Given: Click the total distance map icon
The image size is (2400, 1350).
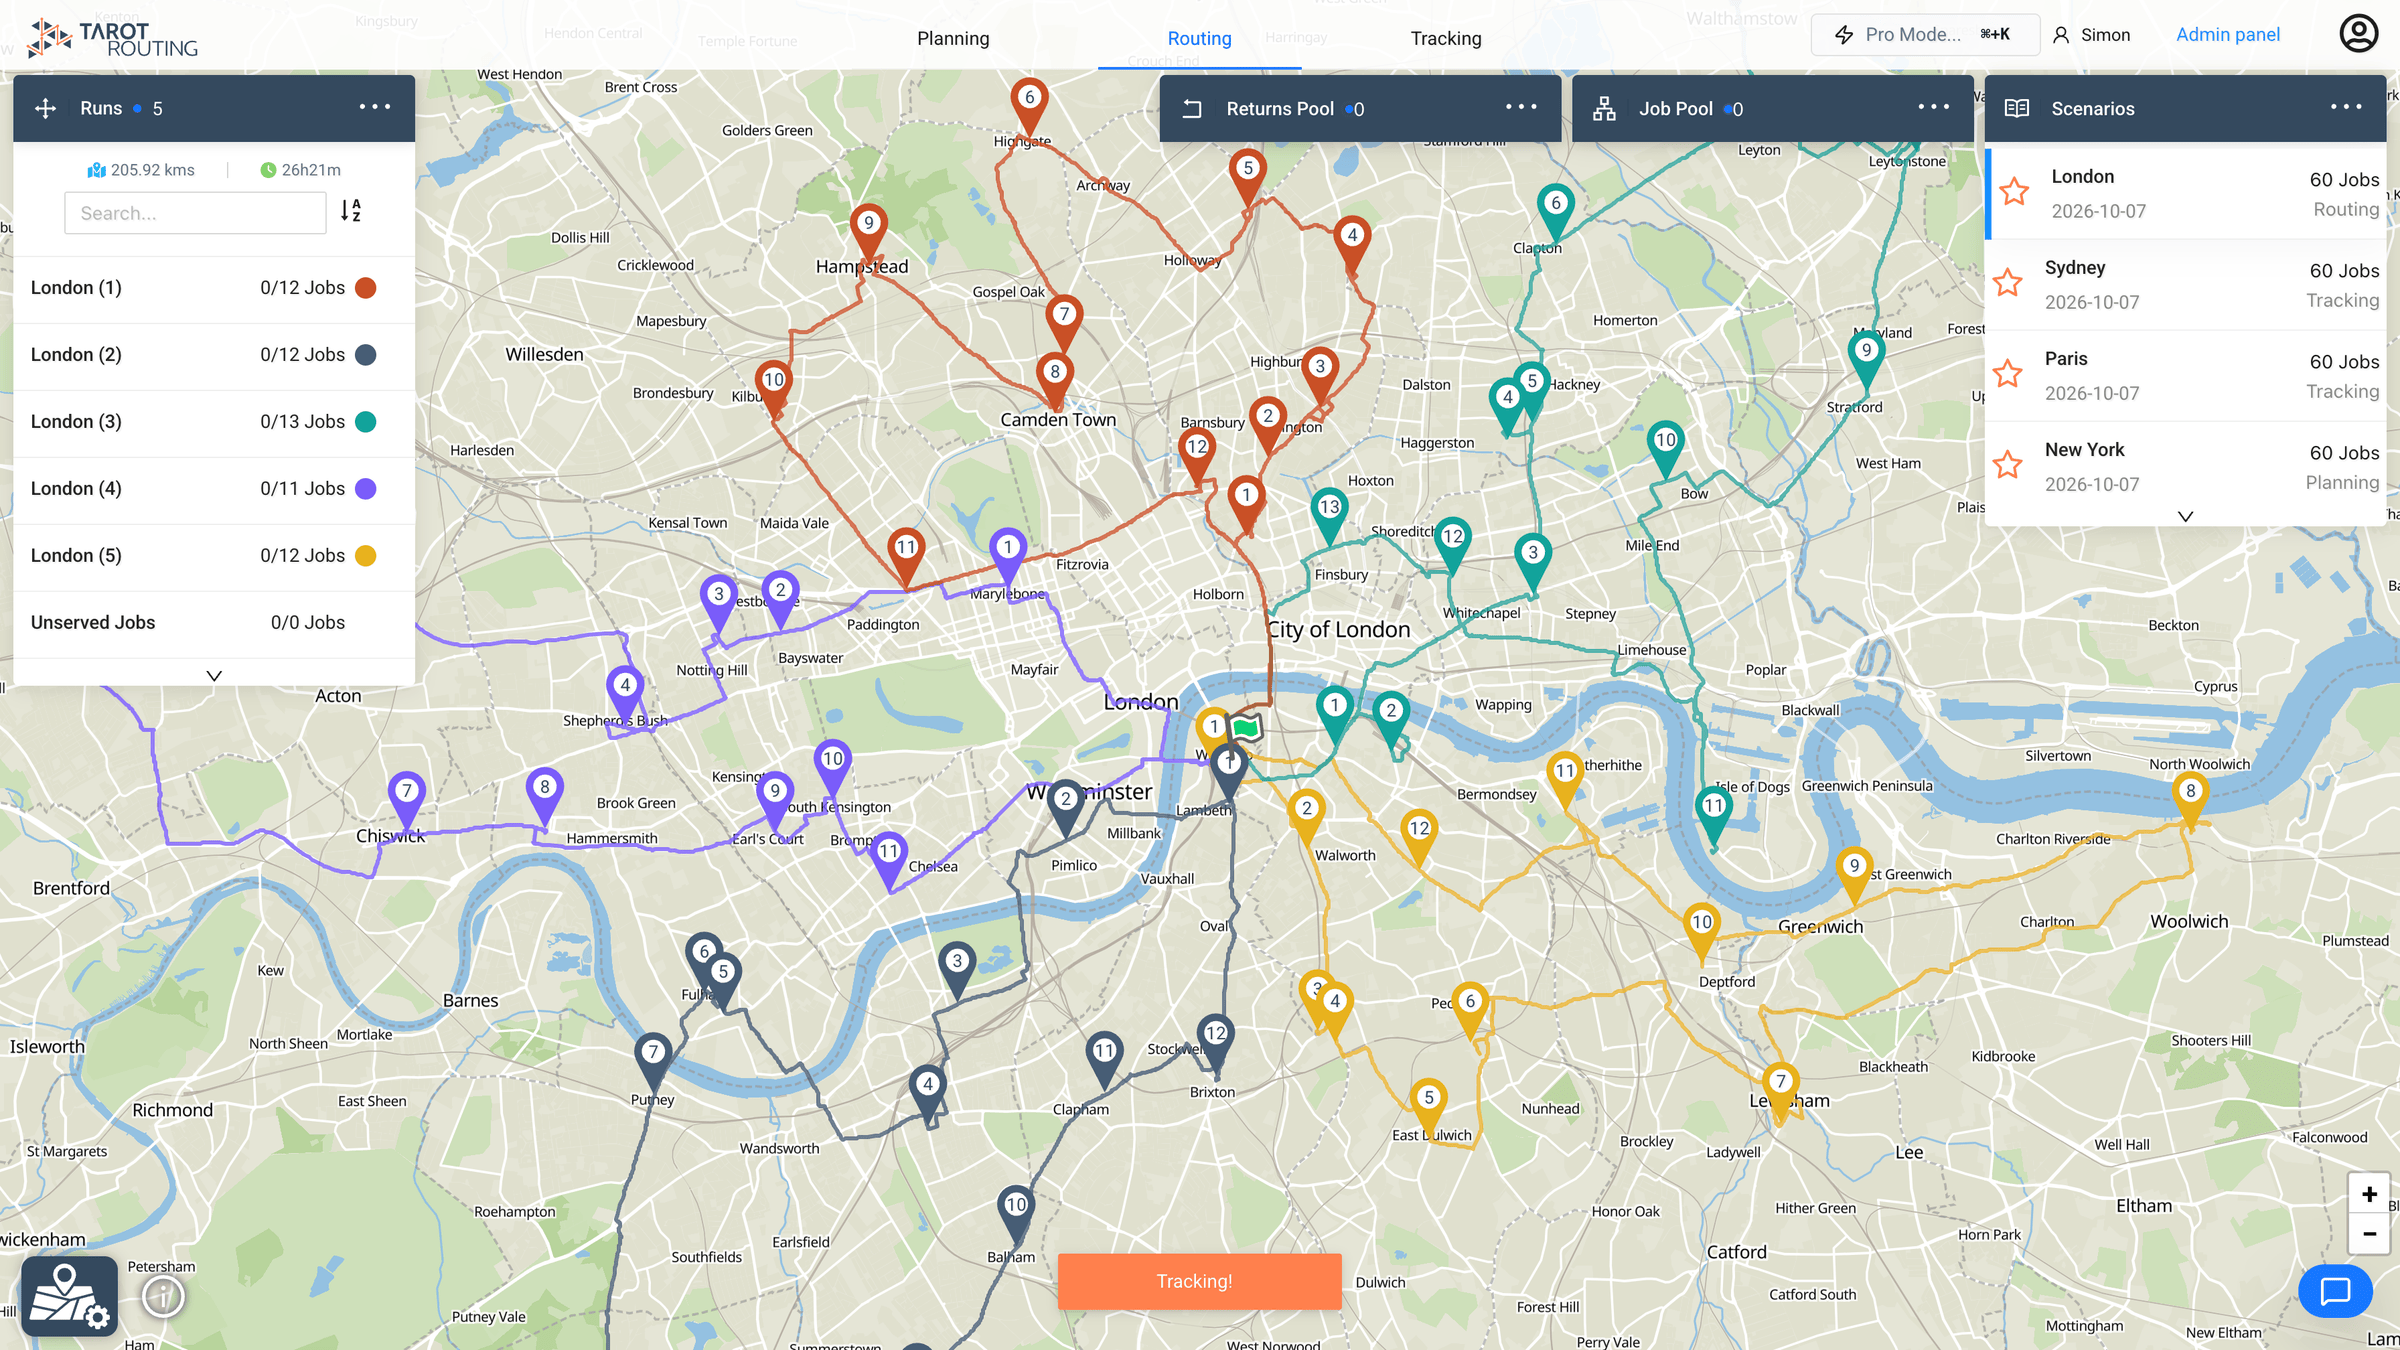Looking at the screenshot, I should [96, 170].
